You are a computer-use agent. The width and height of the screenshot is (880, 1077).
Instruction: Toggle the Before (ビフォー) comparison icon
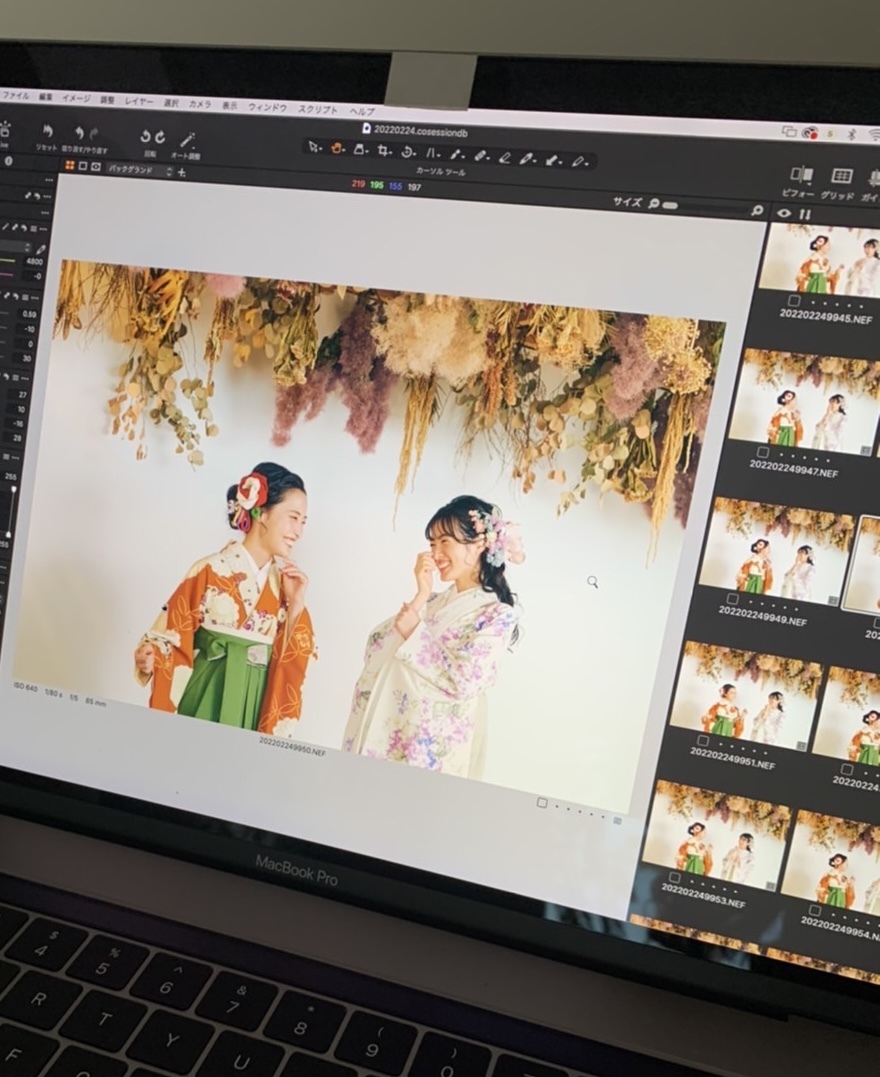click(x=800, y=175)
